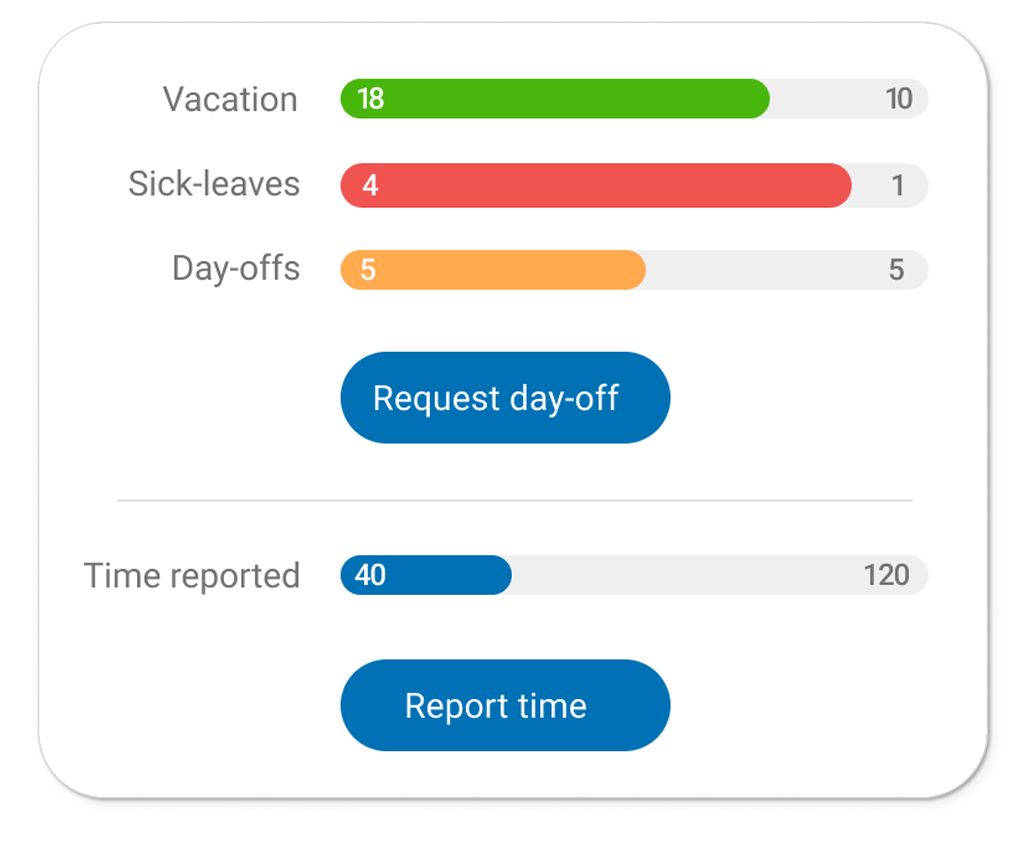Select the Vacation label
Viewport: 1036px width, 842px height.
[x=230, y=100]
